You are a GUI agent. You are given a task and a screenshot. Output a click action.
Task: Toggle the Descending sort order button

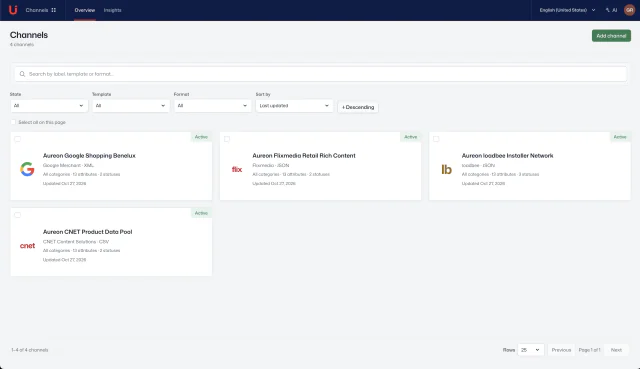tap(358, 107)
